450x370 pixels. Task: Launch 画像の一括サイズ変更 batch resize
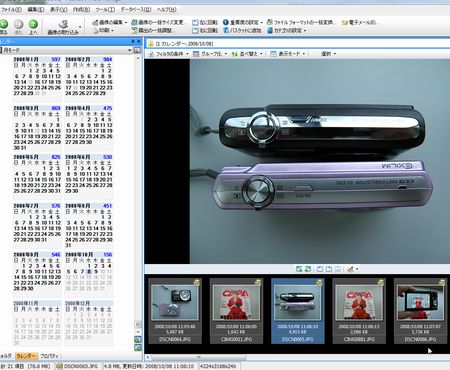click(x=159, y=22)
